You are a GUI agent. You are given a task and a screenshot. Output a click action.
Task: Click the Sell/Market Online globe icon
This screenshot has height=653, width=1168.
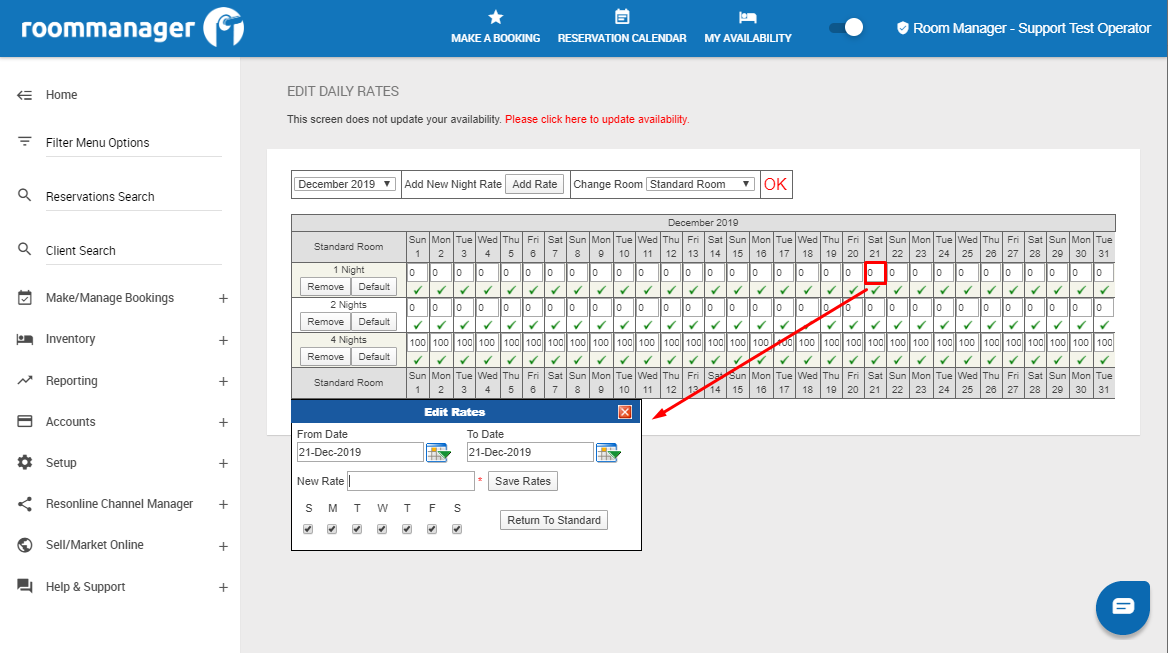click(25, 545)
